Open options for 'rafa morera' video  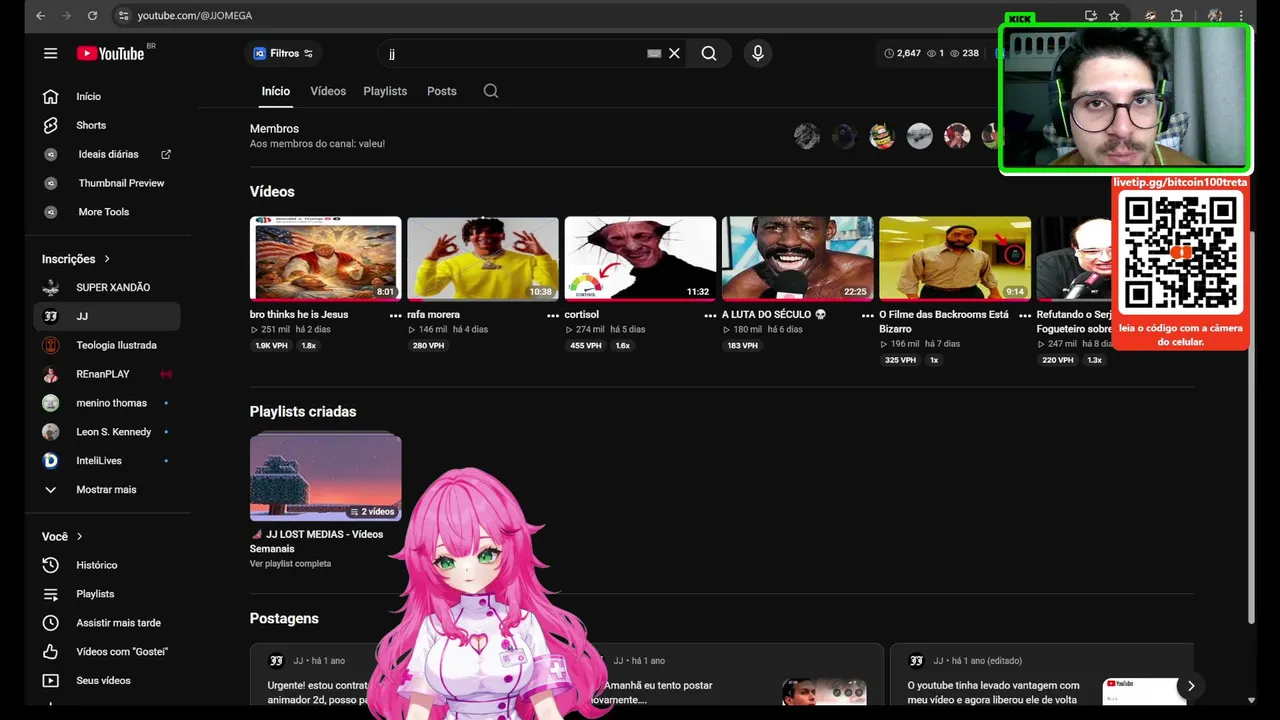click(553, 315)
